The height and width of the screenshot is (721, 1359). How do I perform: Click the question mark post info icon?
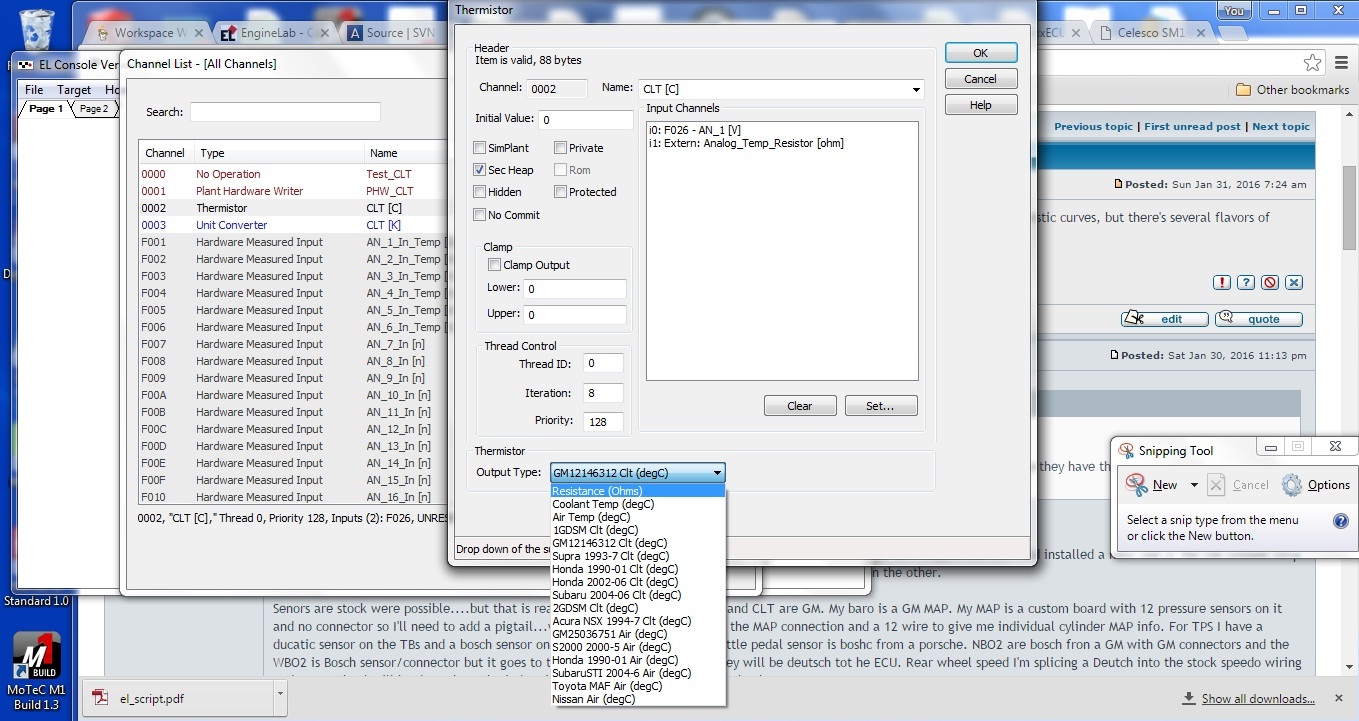coord(1246,283)
